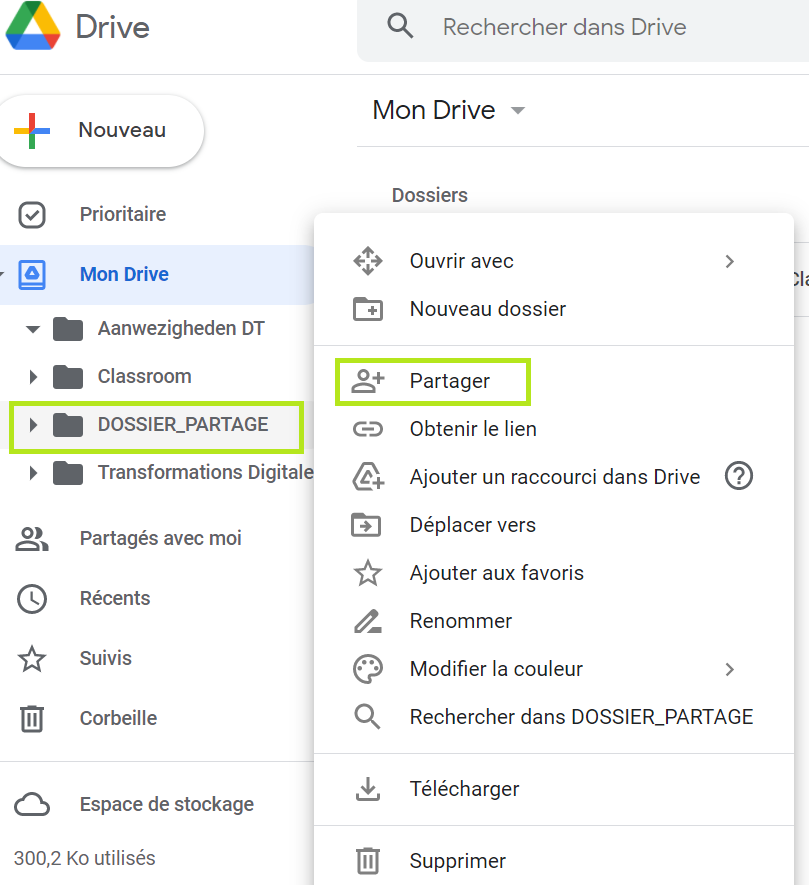Expand the Classroom folder arrow
The height and width of the screenshot is (885, 809).
coord(33,376)
